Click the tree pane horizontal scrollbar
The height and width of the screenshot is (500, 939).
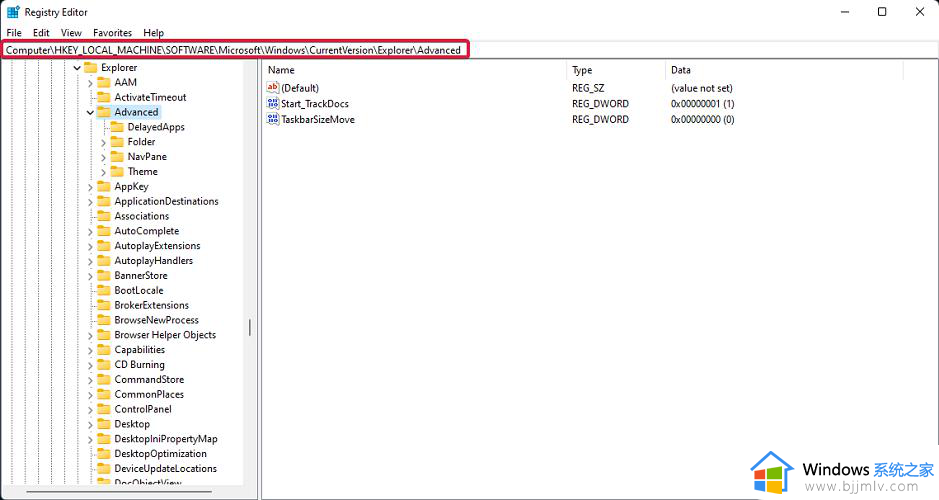[x=119, y=492]
